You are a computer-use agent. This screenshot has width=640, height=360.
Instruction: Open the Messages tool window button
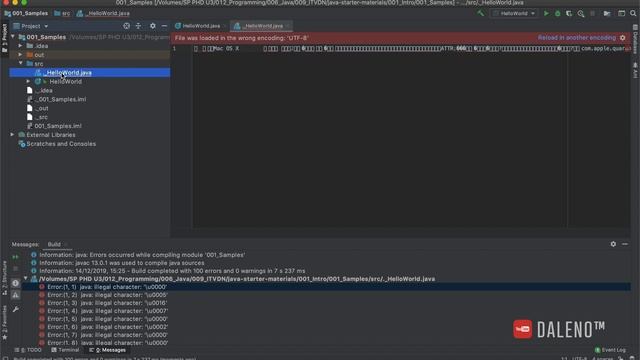107,350
